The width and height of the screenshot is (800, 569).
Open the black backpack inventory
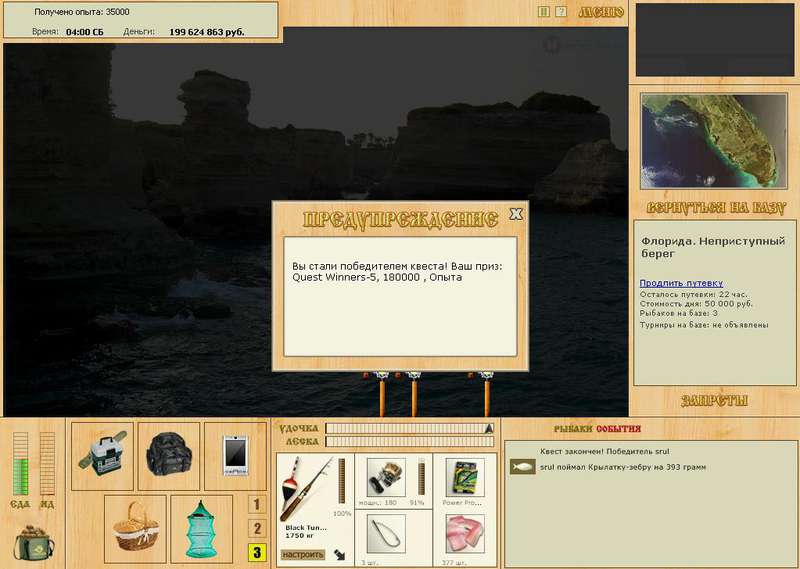169,456
